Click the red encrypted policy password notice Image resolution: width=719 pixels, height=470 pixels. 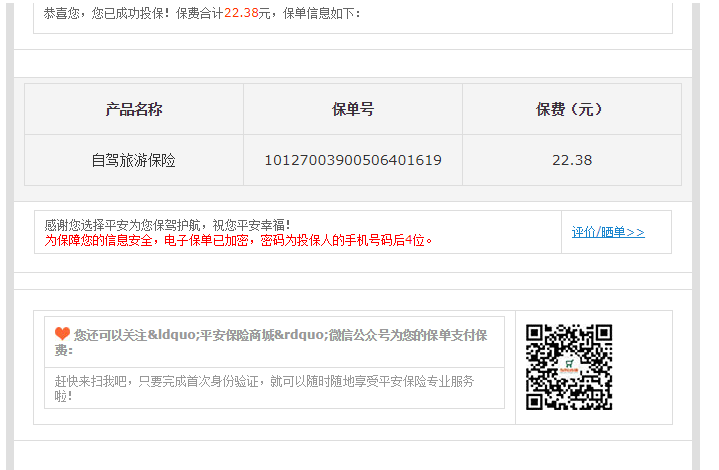(x=238, y=240)
